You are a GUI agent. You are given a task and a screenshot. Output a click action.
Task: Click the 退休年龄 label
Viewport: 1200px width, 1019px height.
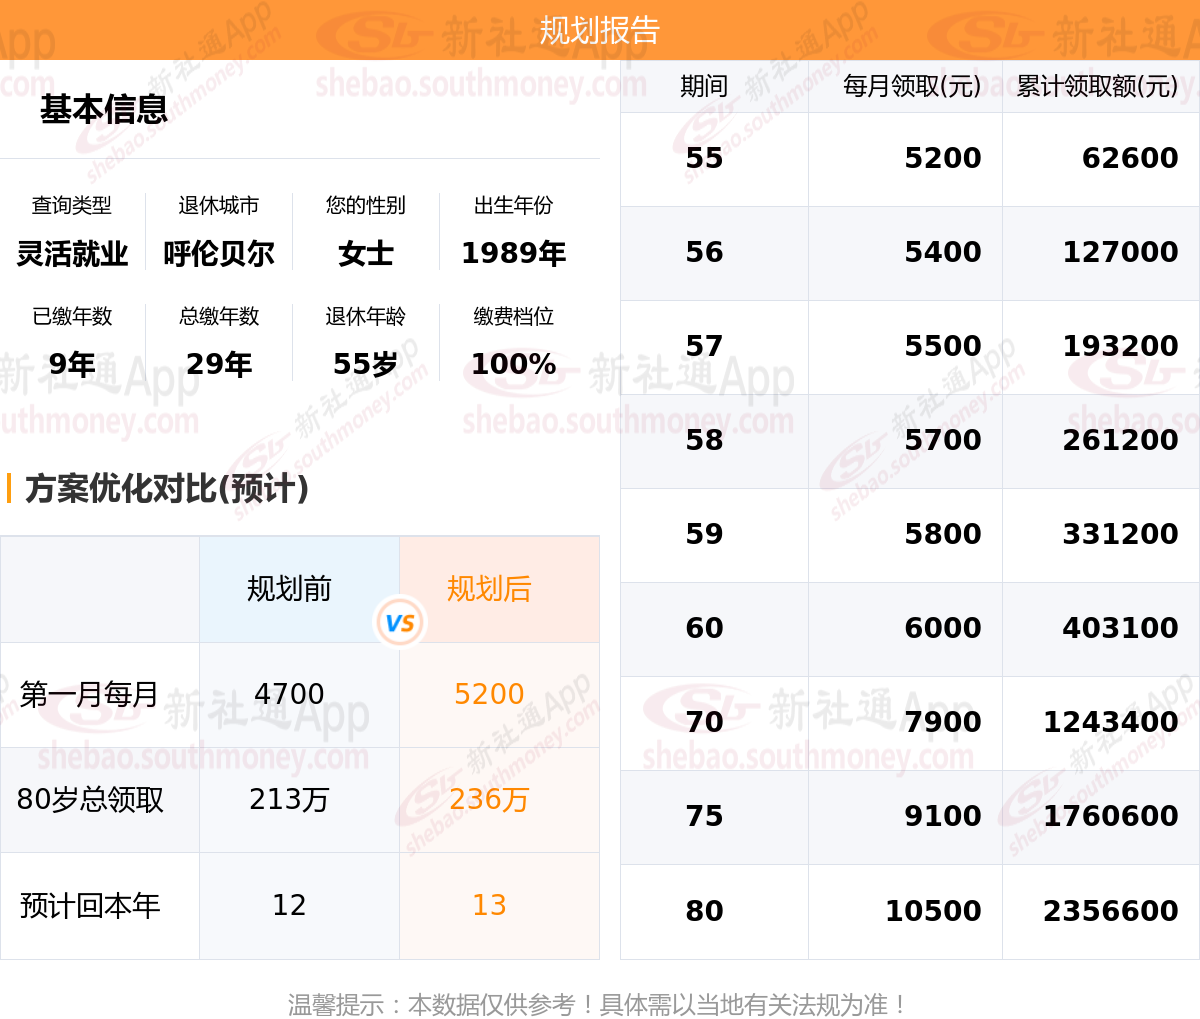click(x=366, y=316)
